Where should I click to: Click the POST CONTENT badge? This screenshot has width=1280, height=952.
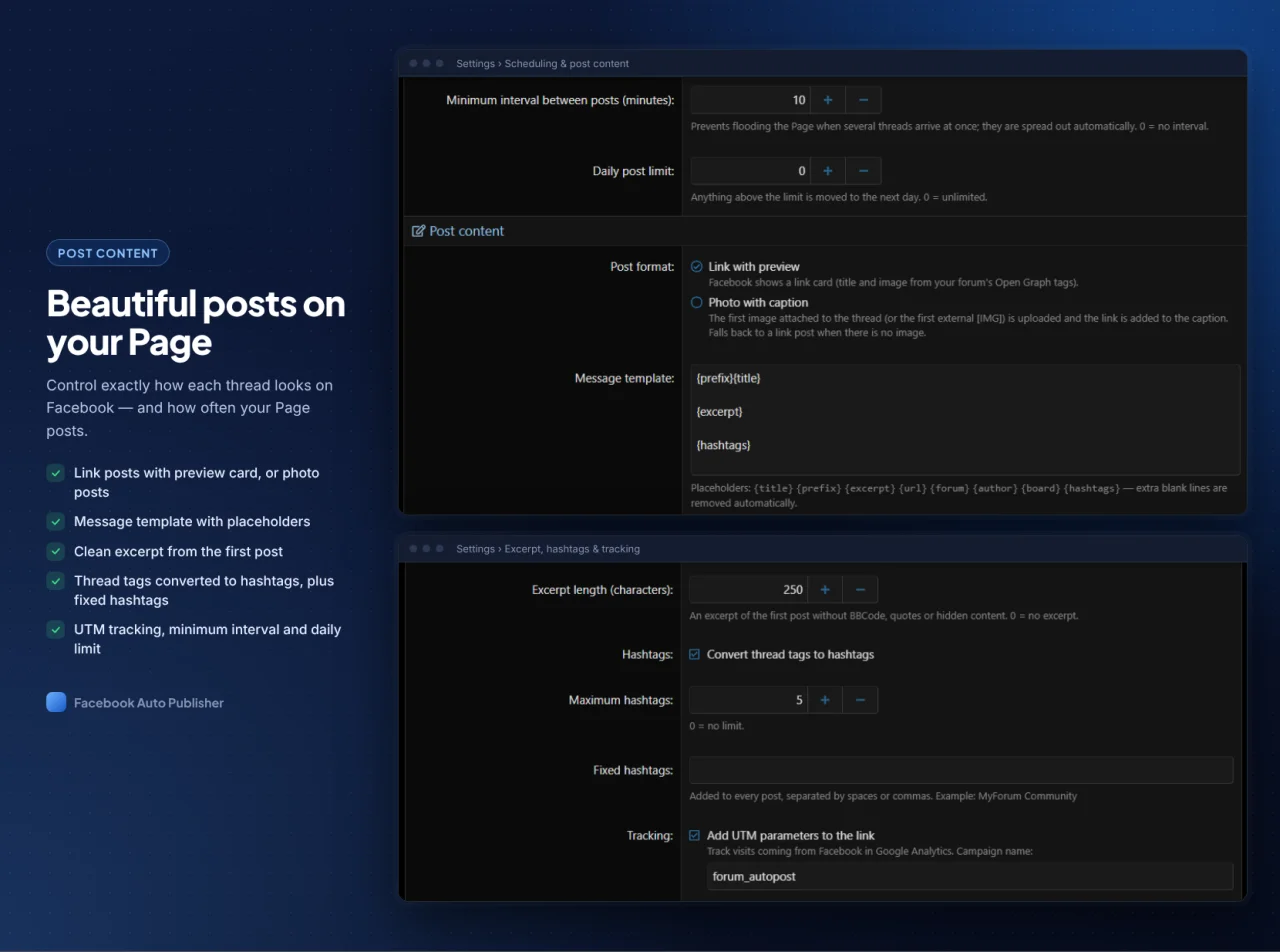tap(108, 253)
